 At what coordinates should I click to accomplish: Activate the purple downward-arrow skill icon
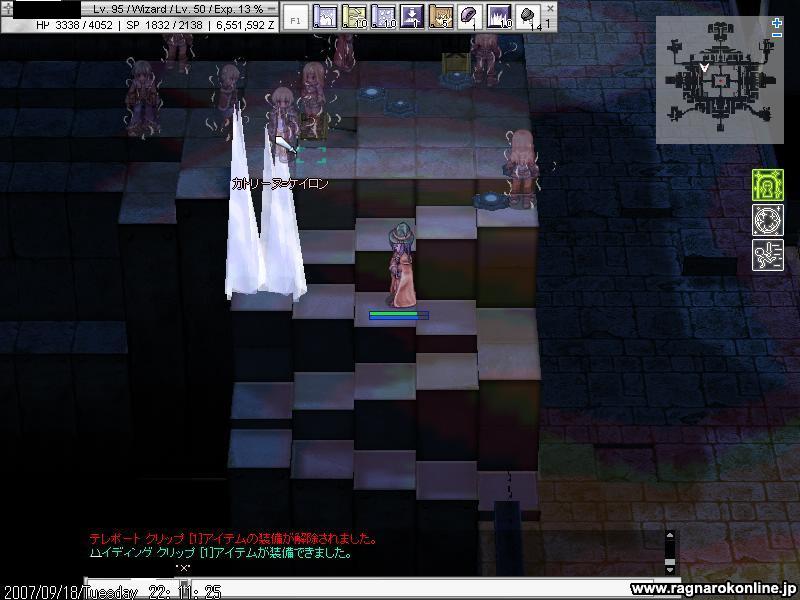(411, 17)
